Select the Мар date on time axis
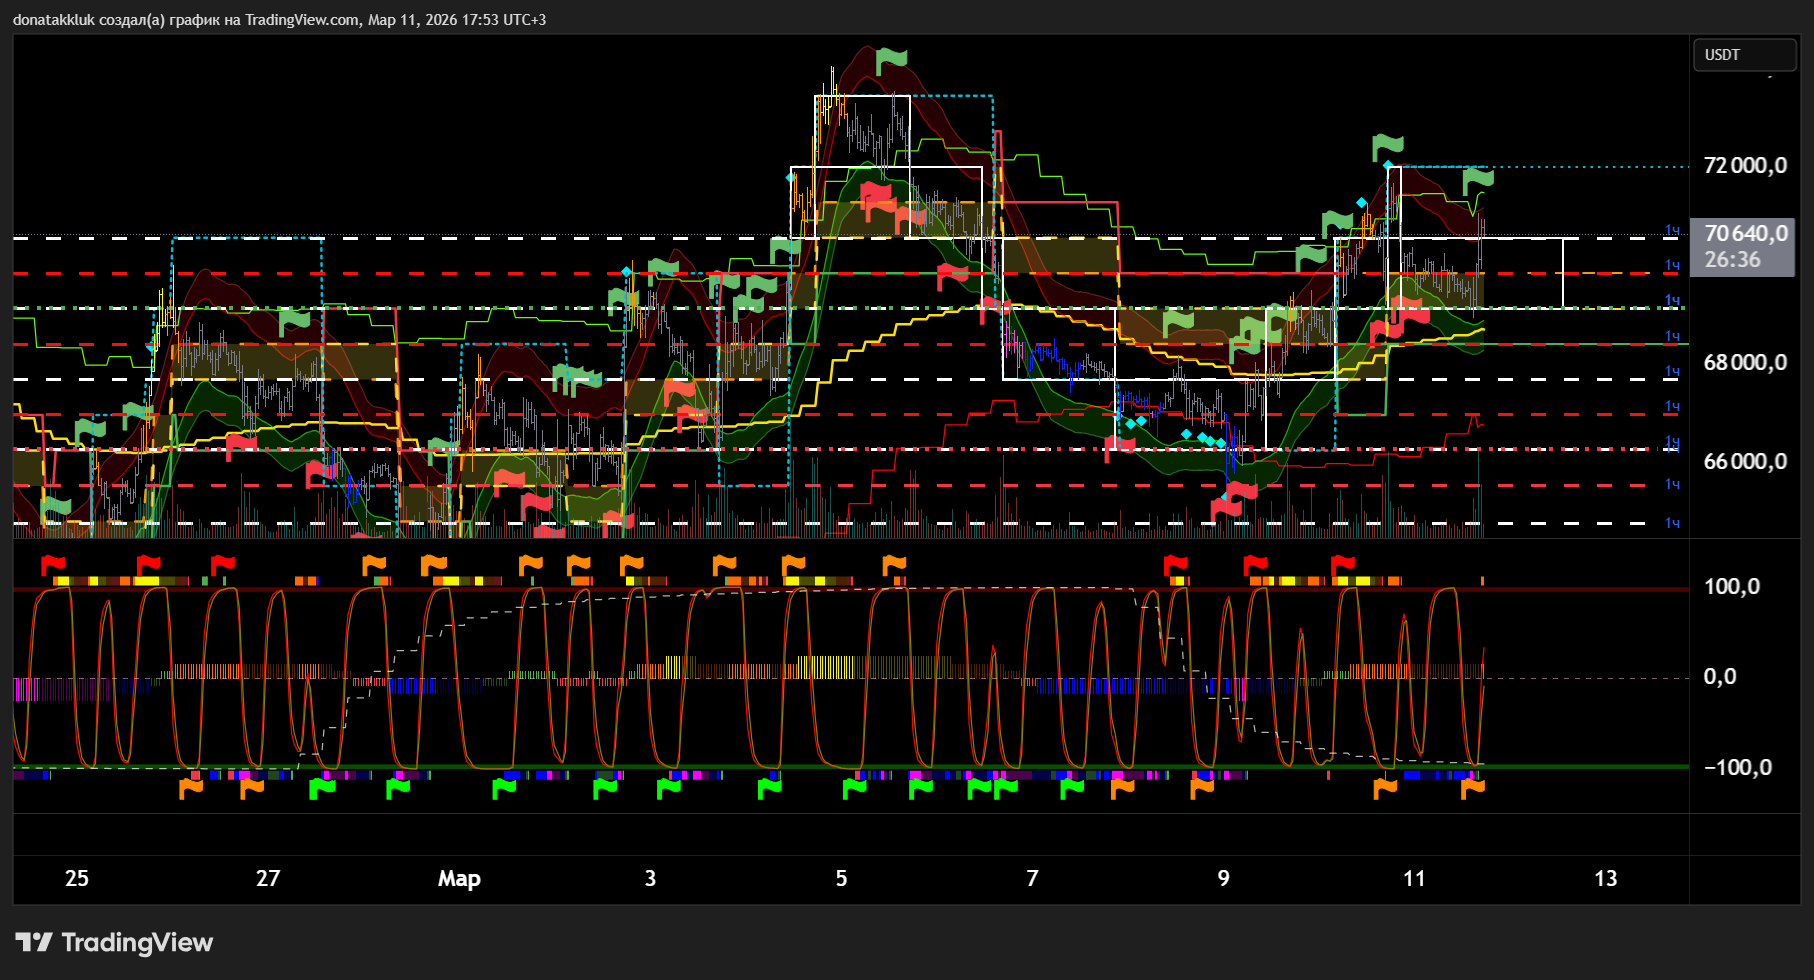This screenshot has width=1814, height=980. click(459, 878)
